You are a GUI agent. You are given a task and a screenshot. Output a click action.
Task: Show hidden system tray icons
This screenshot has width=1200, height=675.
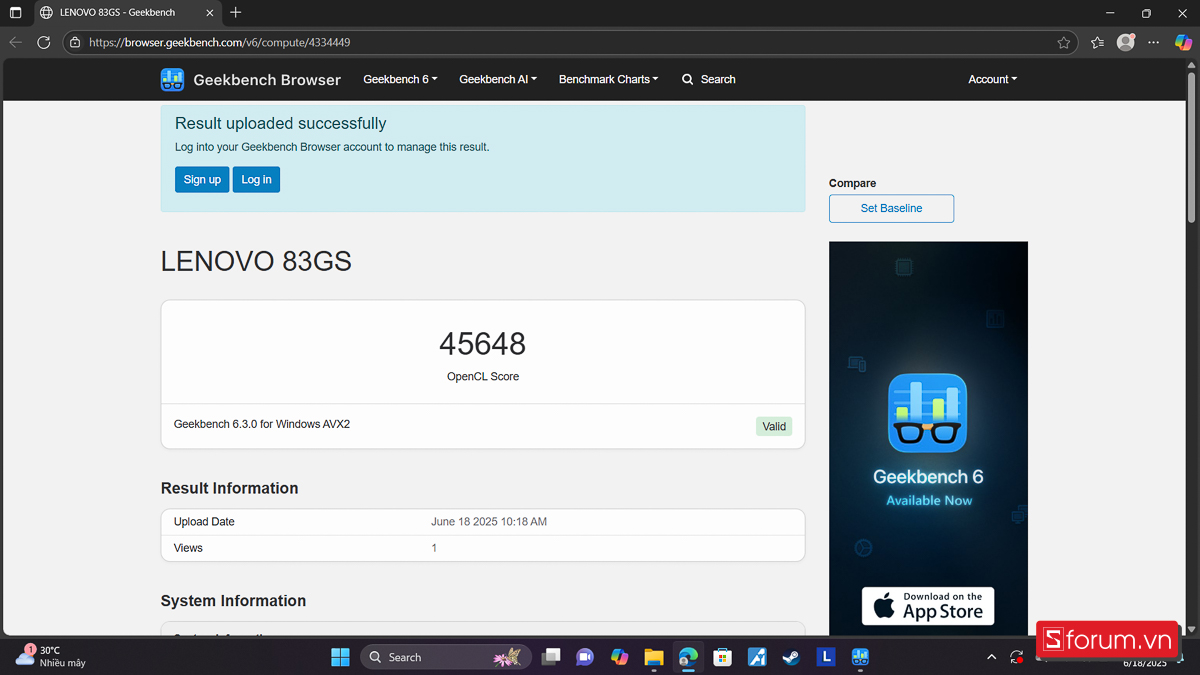tap(991, 657)
